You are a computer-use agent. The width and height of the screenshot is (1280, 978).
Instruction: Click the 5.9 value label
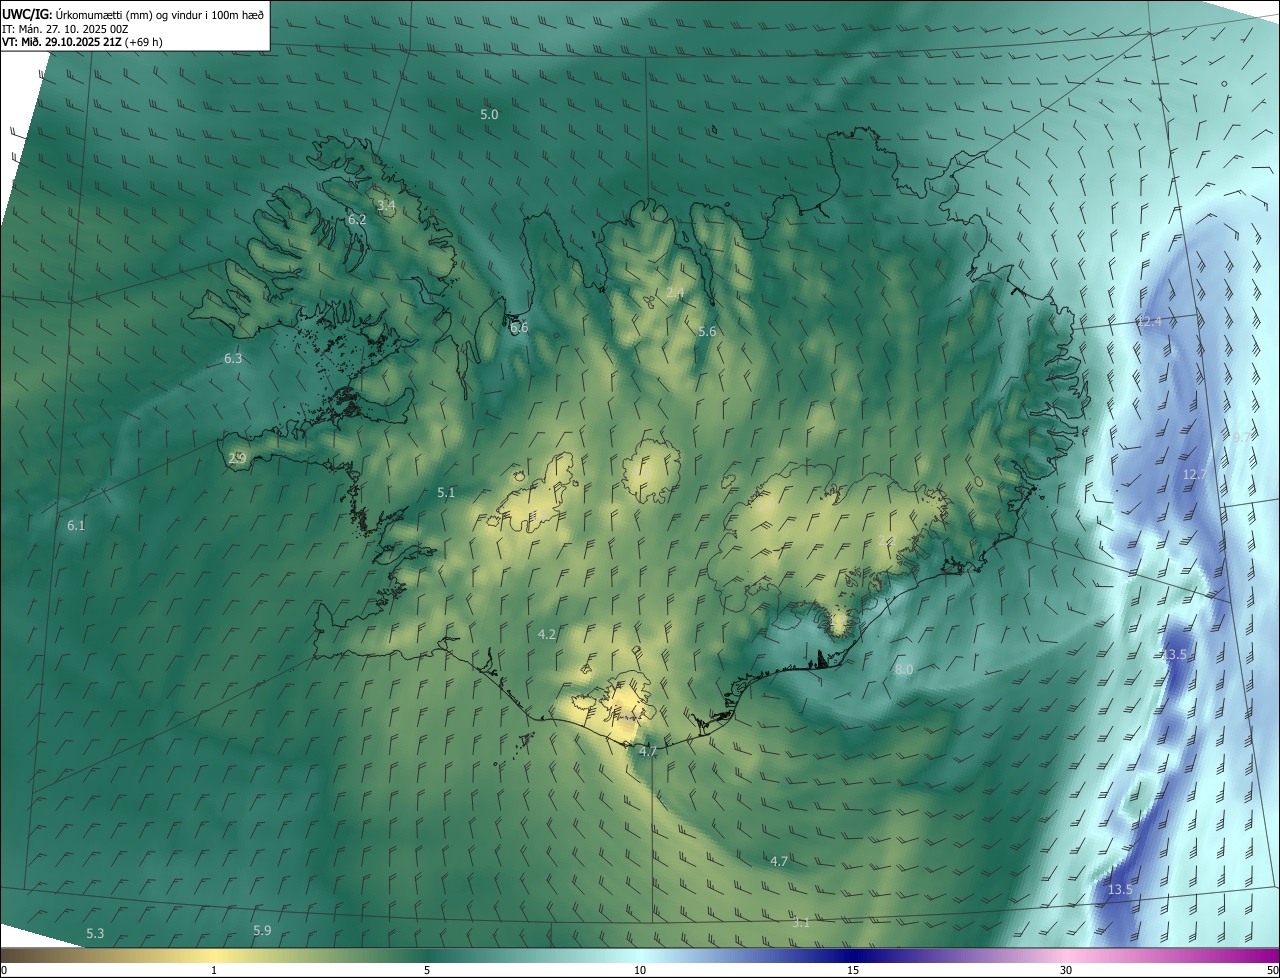[x=262, y=931]
